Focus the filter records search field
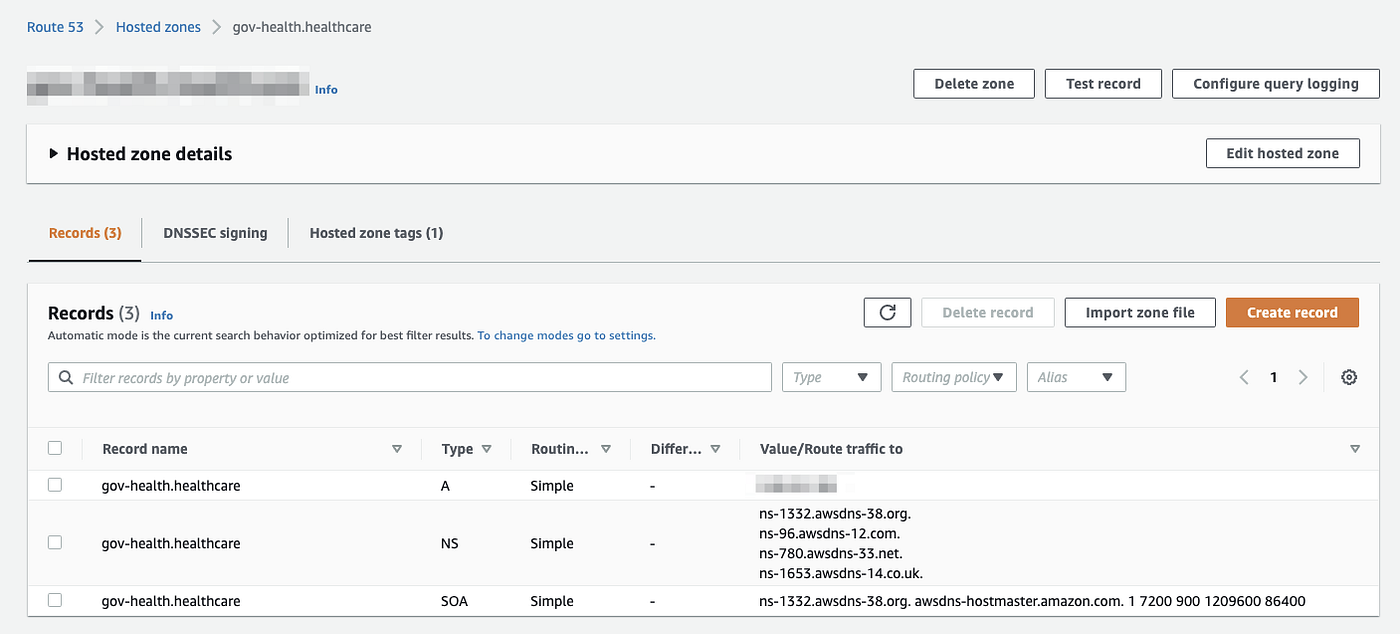The height and width of the screenshot is (634, 1400). (410, 377)
